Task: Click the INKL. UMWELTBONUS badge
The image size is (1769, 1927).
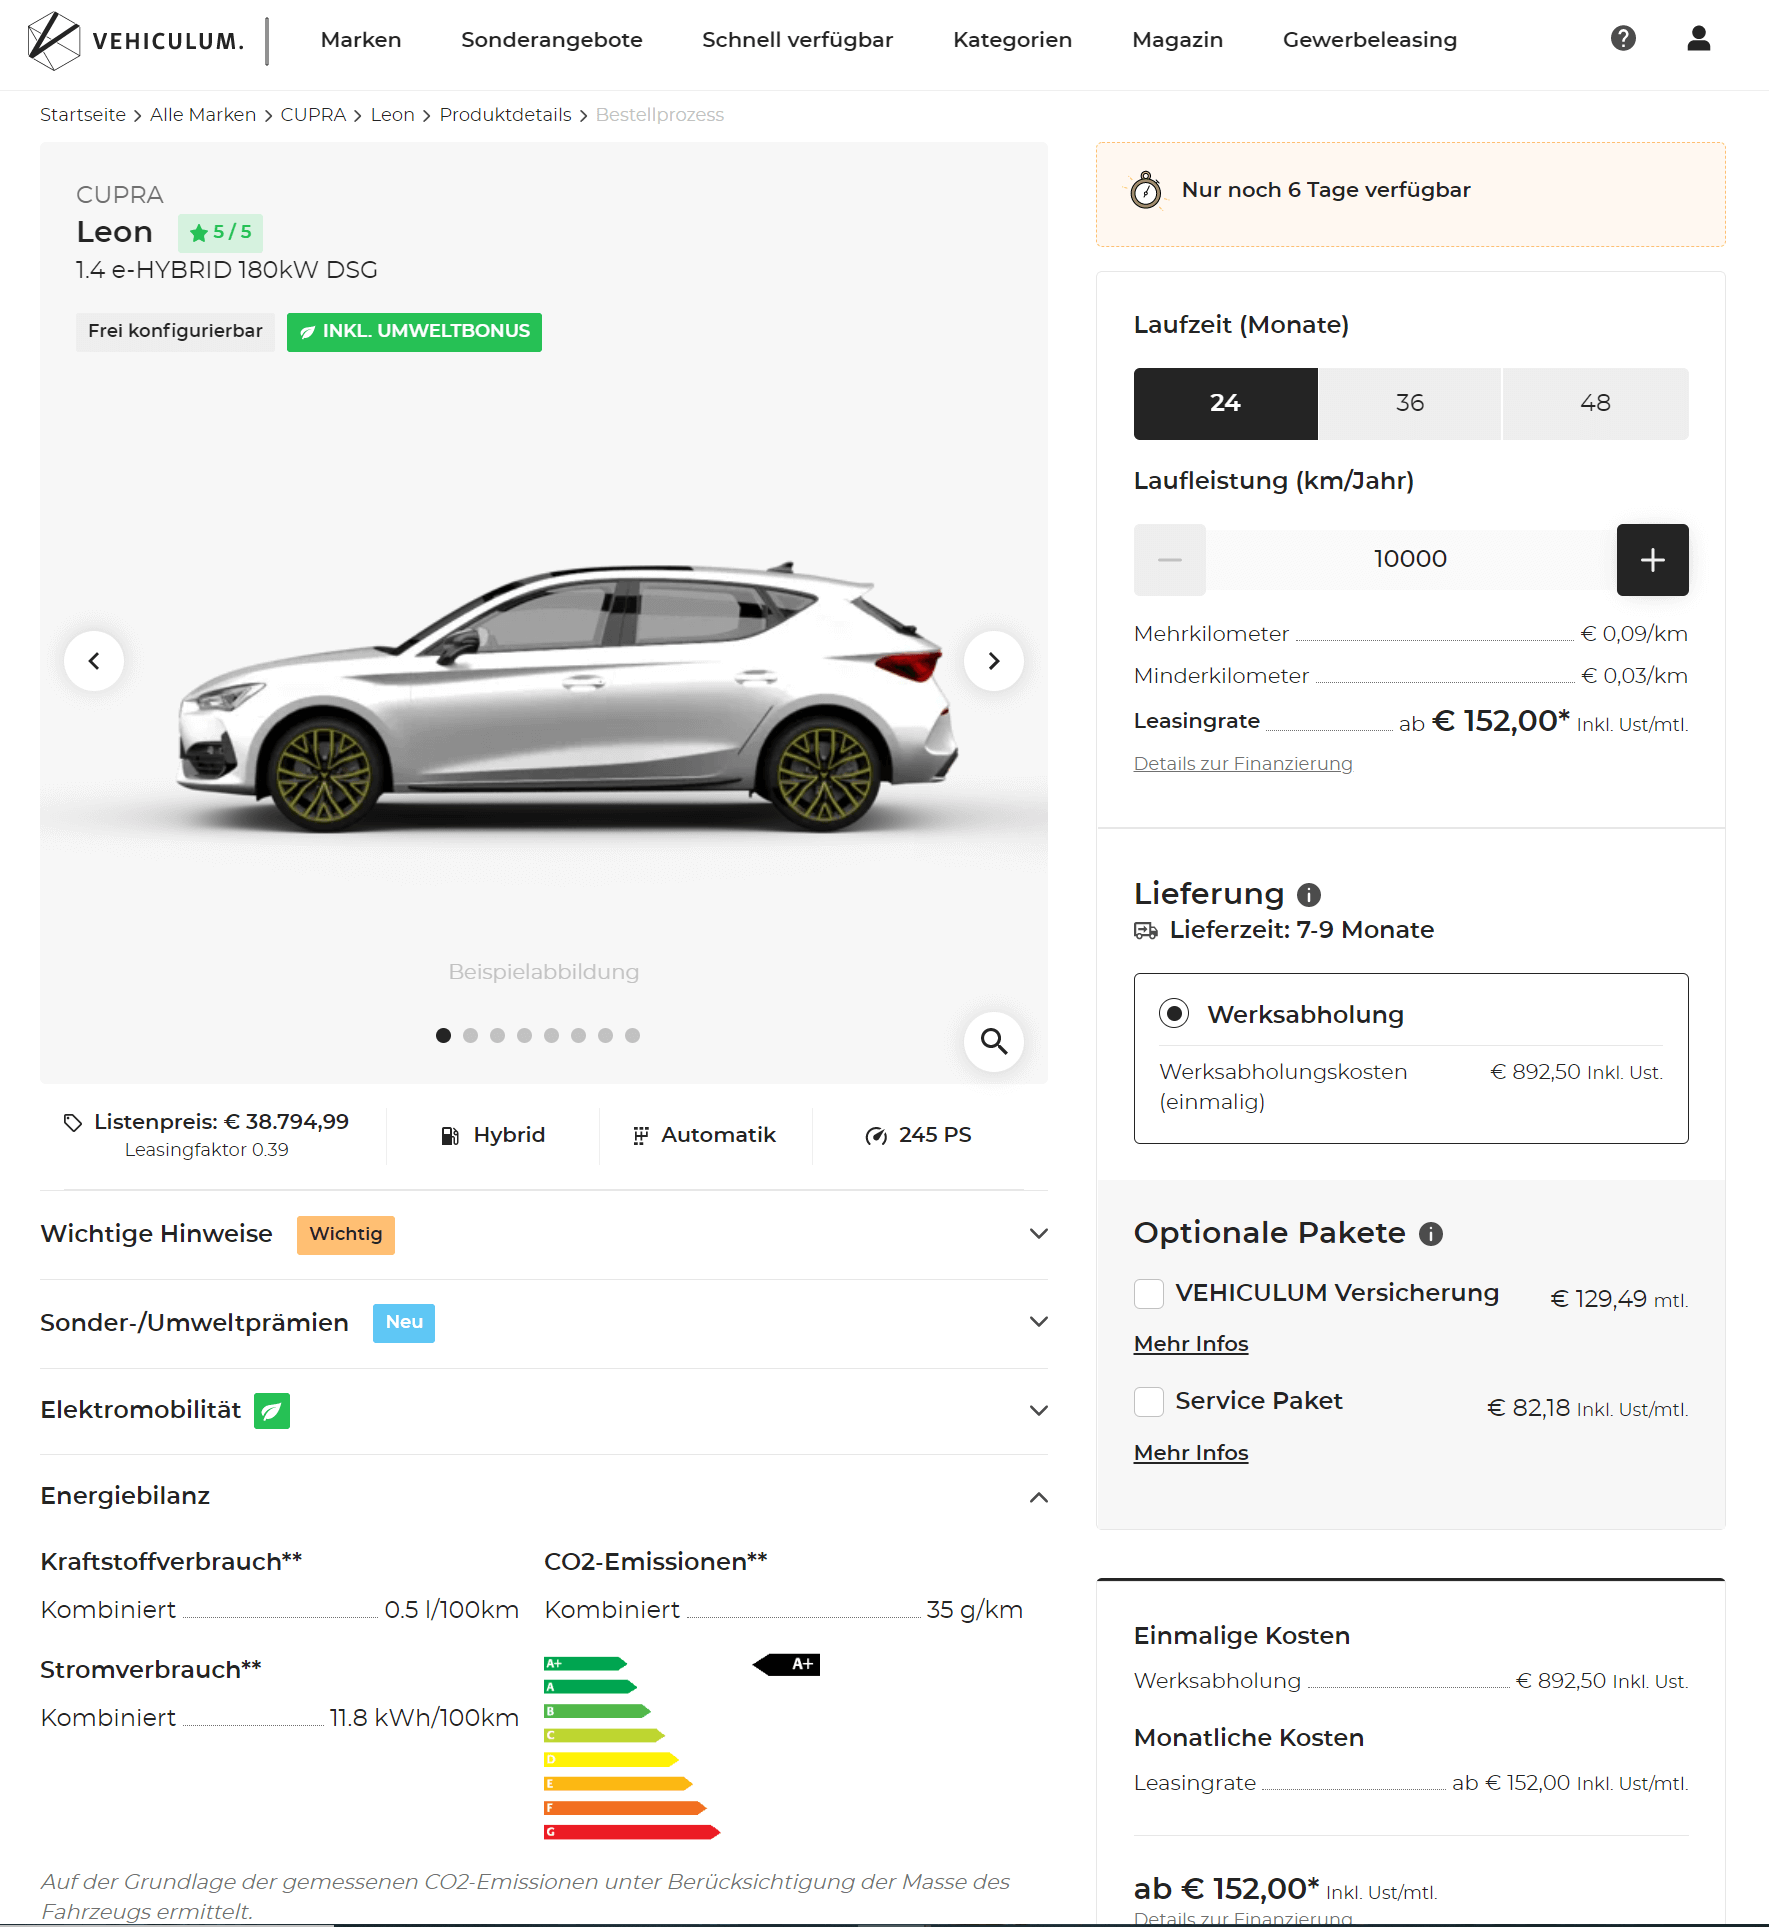Action: point(414,332)
